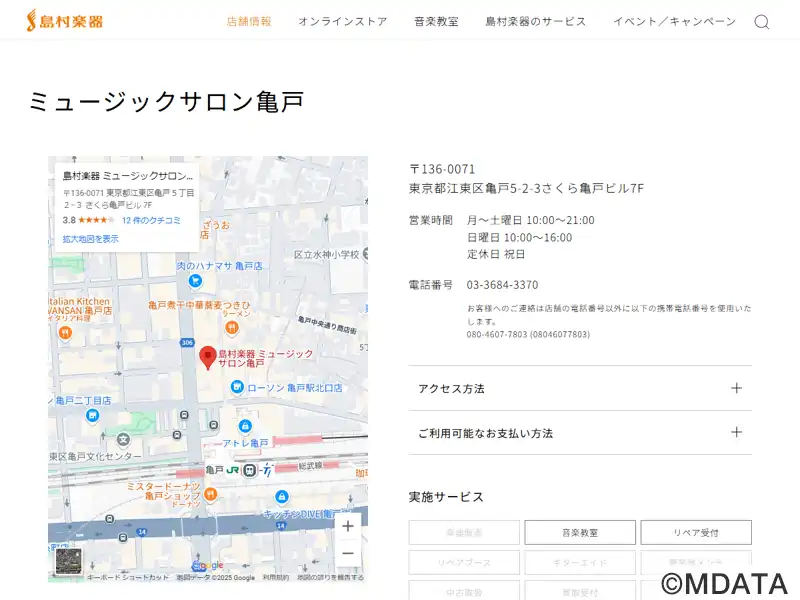Zoom in the map with plus button

click(348, 526)
